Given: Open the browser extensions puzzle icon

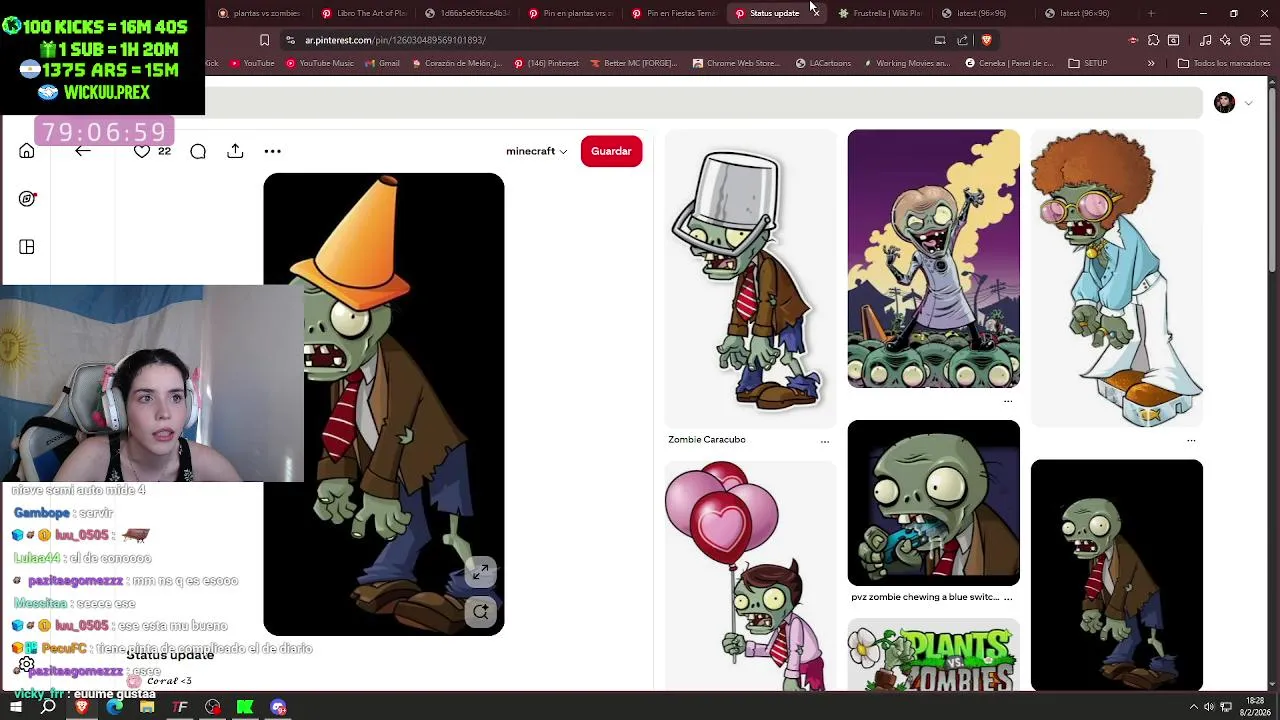Looking at the screenshot, I should (1153, 40).
